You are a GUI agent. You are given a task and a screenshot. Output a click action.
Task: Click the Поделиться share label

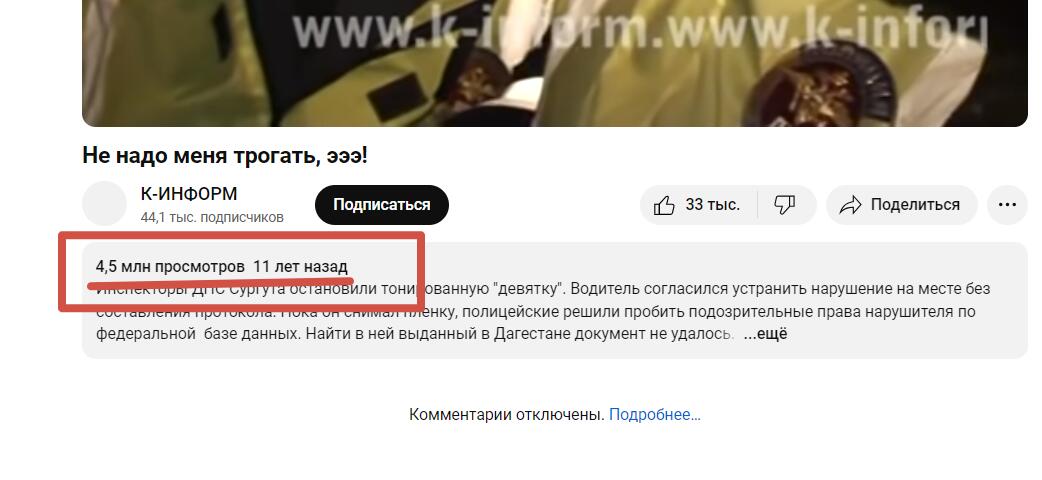[915, 205]
